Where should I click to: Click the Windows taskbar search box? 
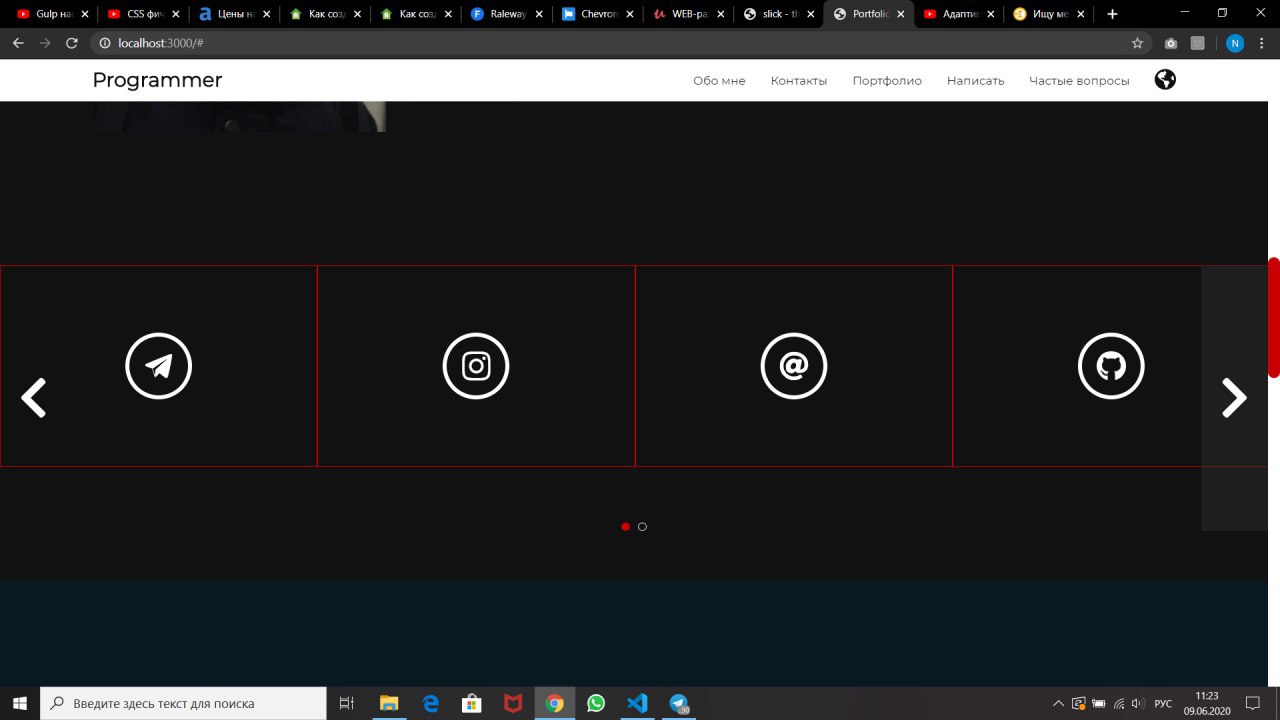183,703
